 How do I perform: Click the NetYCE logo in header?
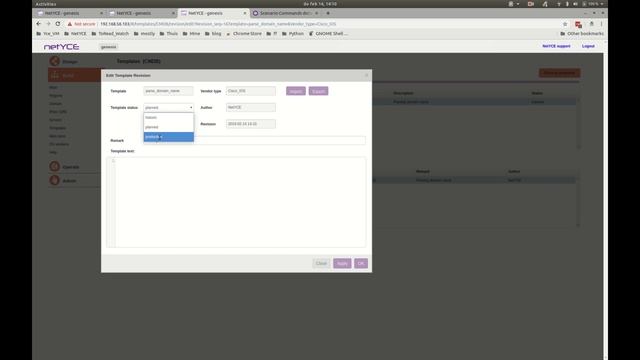coord(62,47)
